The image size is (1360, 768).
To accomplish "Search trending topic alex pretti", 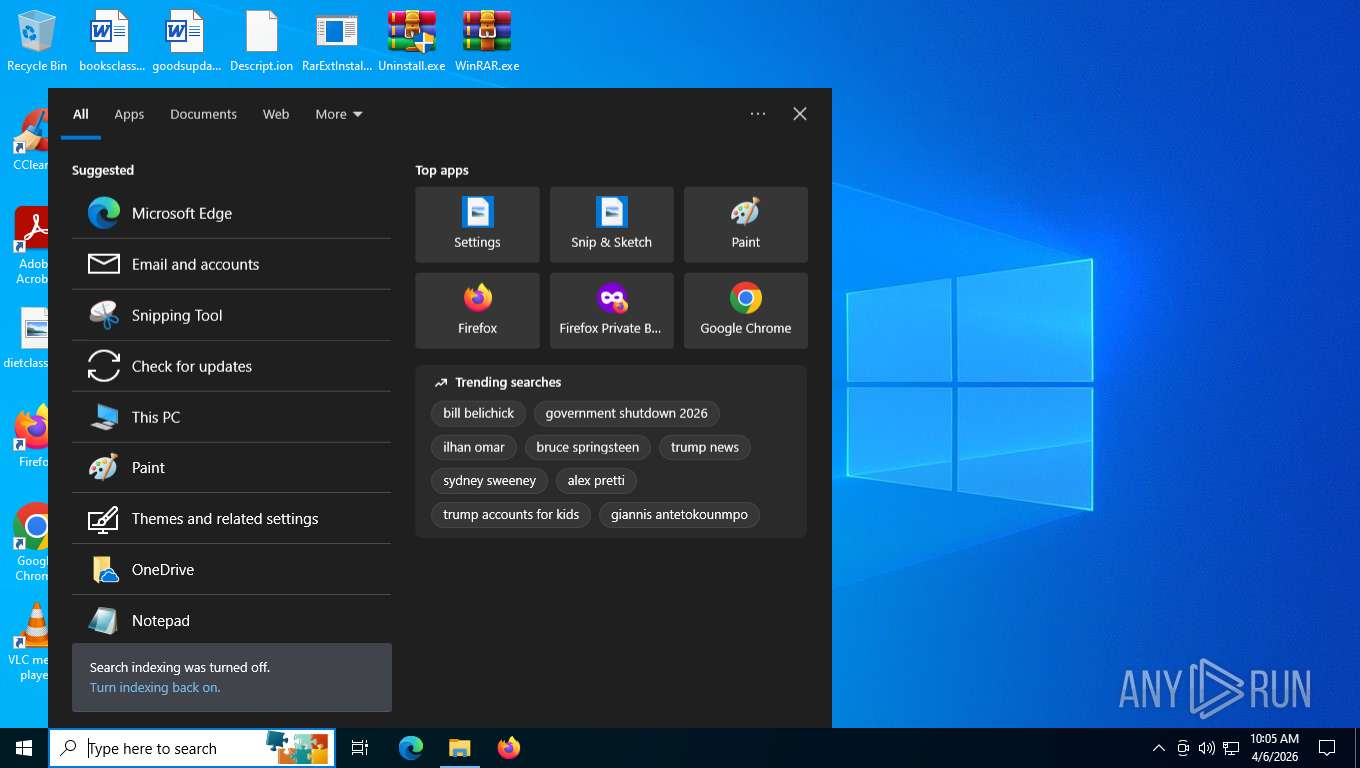I will coord(596,481).
